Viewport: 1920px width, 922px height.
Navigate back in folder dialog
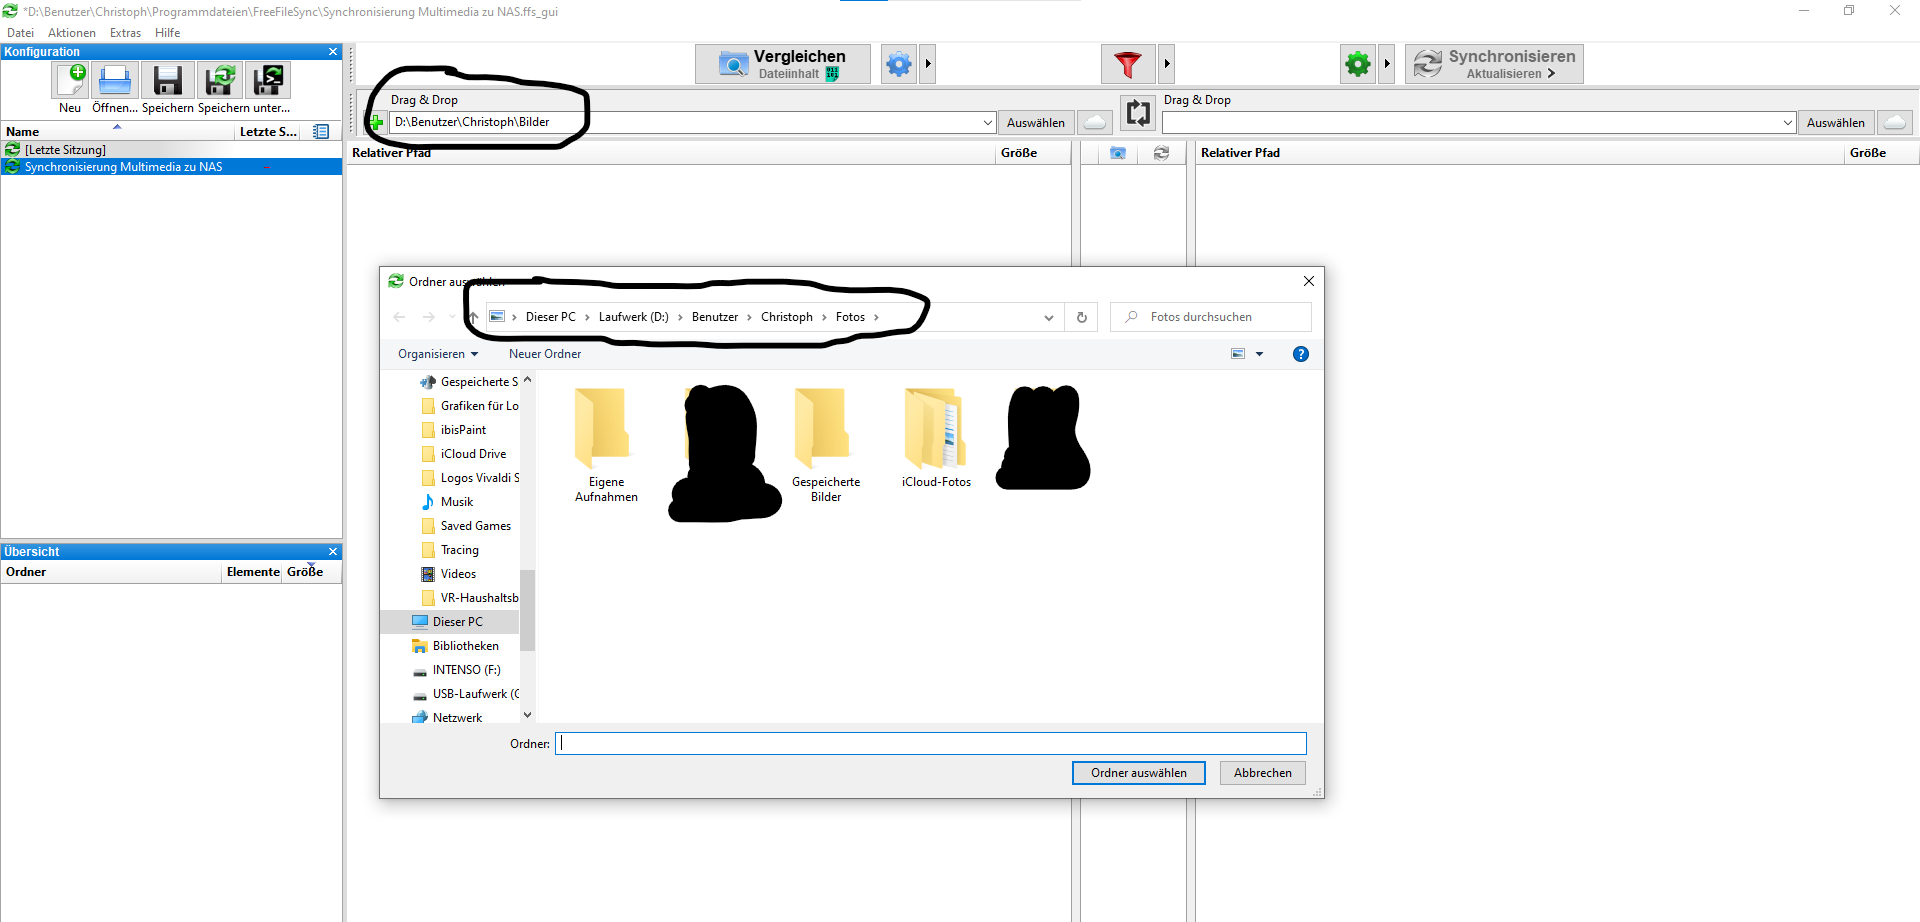[399, 317]
